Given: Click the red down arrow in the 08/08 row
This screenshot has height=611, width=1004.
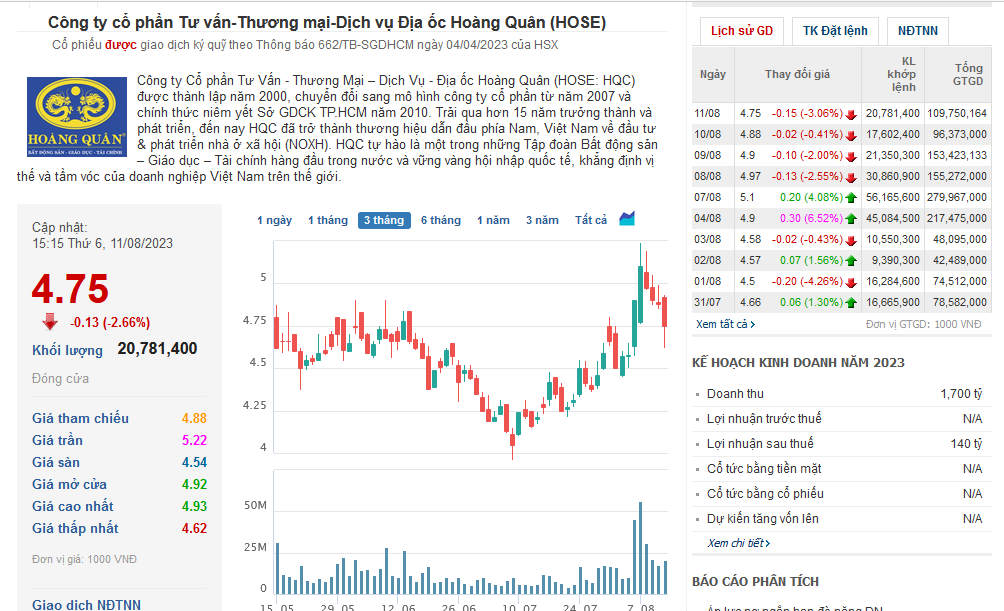Looking at the screenshot, I should point(851,177).
